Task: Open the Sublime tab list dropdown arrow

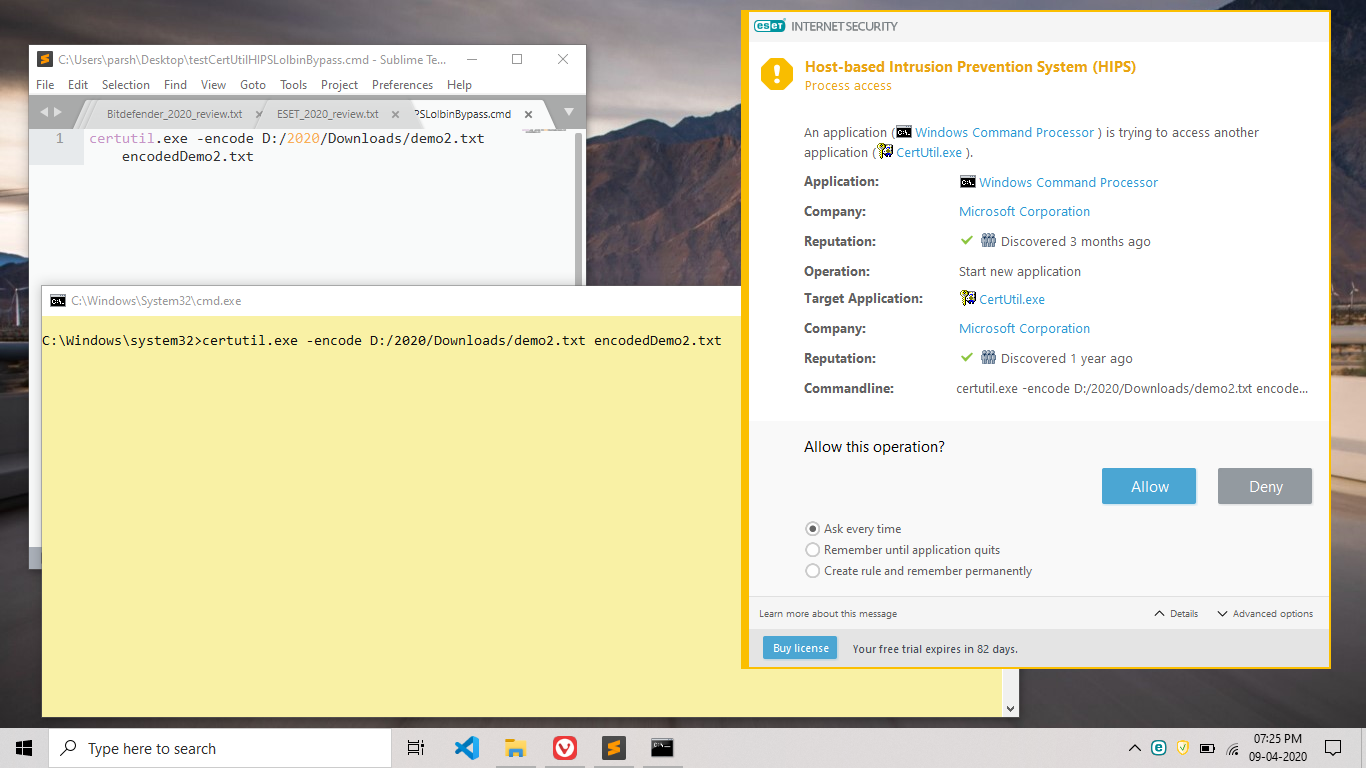Action: (569, 112)
